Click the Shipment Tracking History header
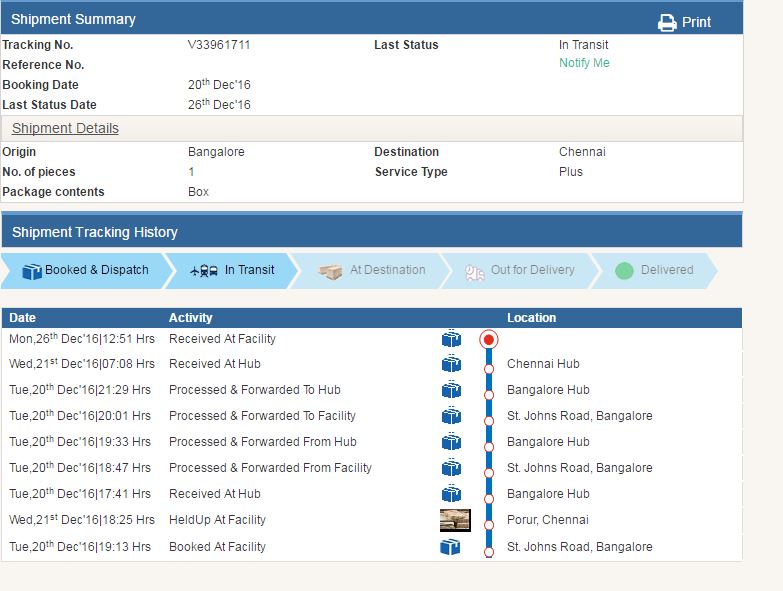Viewport: 783px width, 591px height. pyautogui.click(x=95, y=232)
